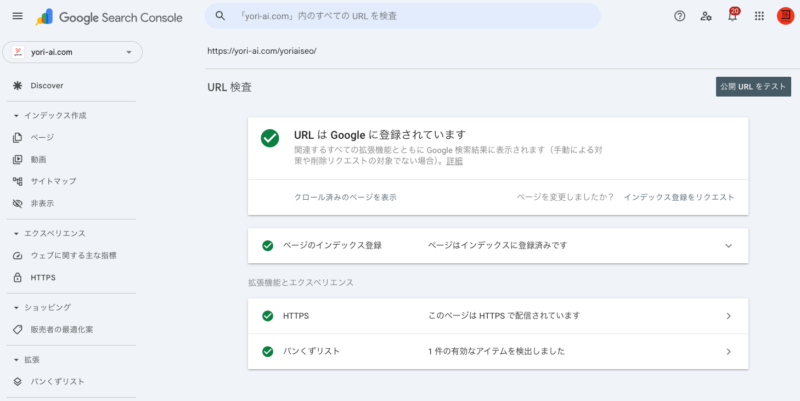800x401 pixels.
Task: Click ページを変更しましたか？ text
Action: 565,197
